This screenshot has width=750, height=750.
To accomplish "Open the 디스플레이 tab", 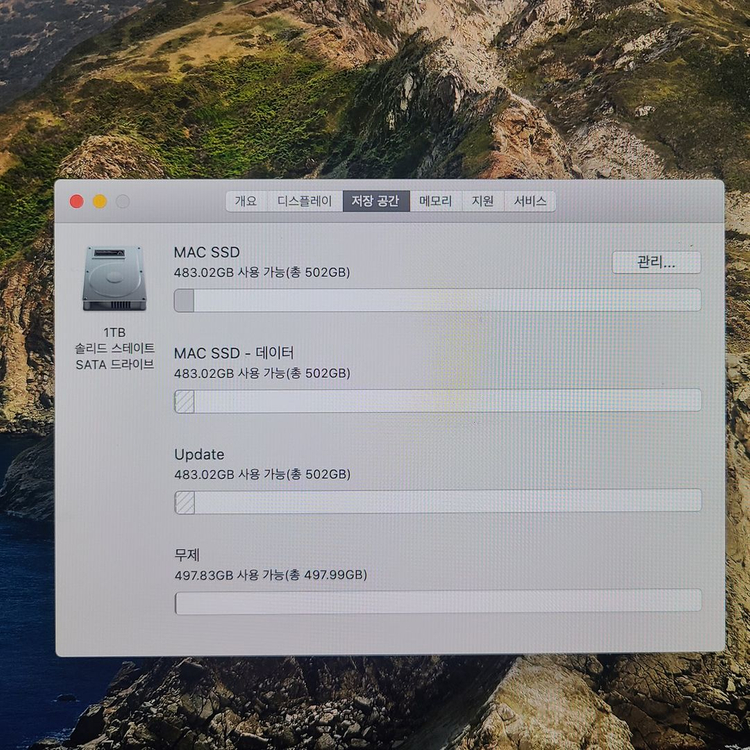I will [x=304, y=201].
